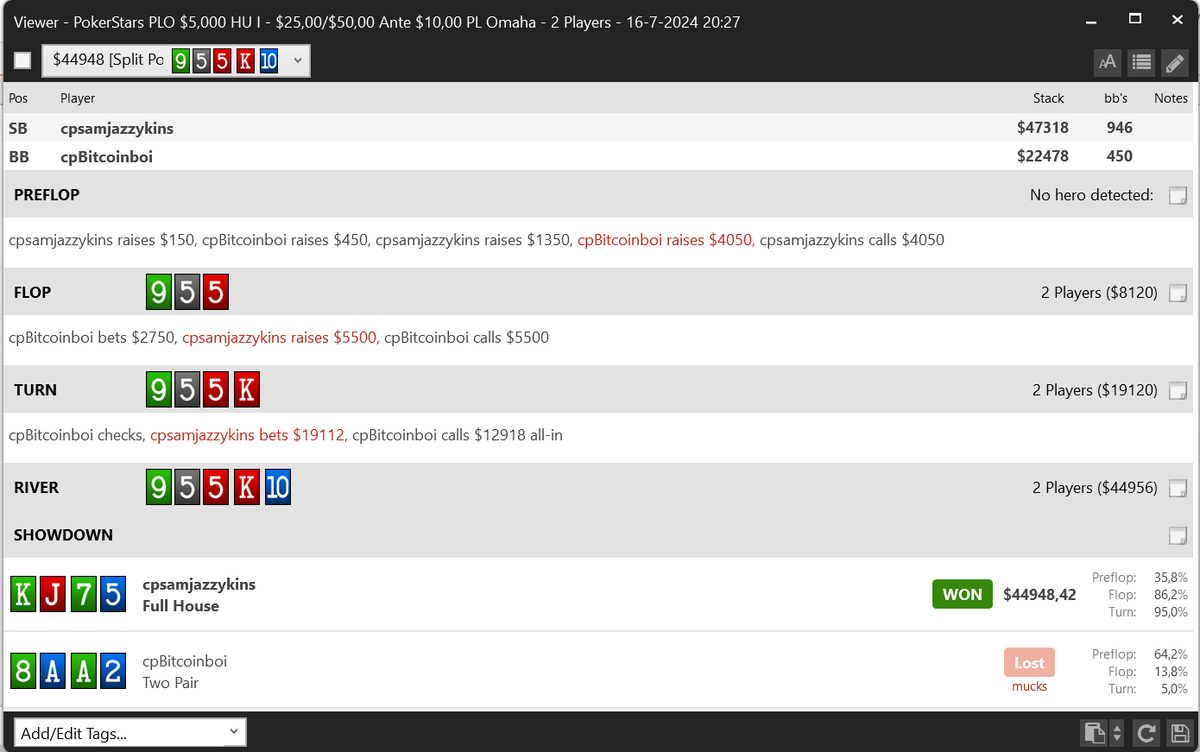Click the Full House hand label
Viewport: 1200px width, 752px height.
coord(181,606)
